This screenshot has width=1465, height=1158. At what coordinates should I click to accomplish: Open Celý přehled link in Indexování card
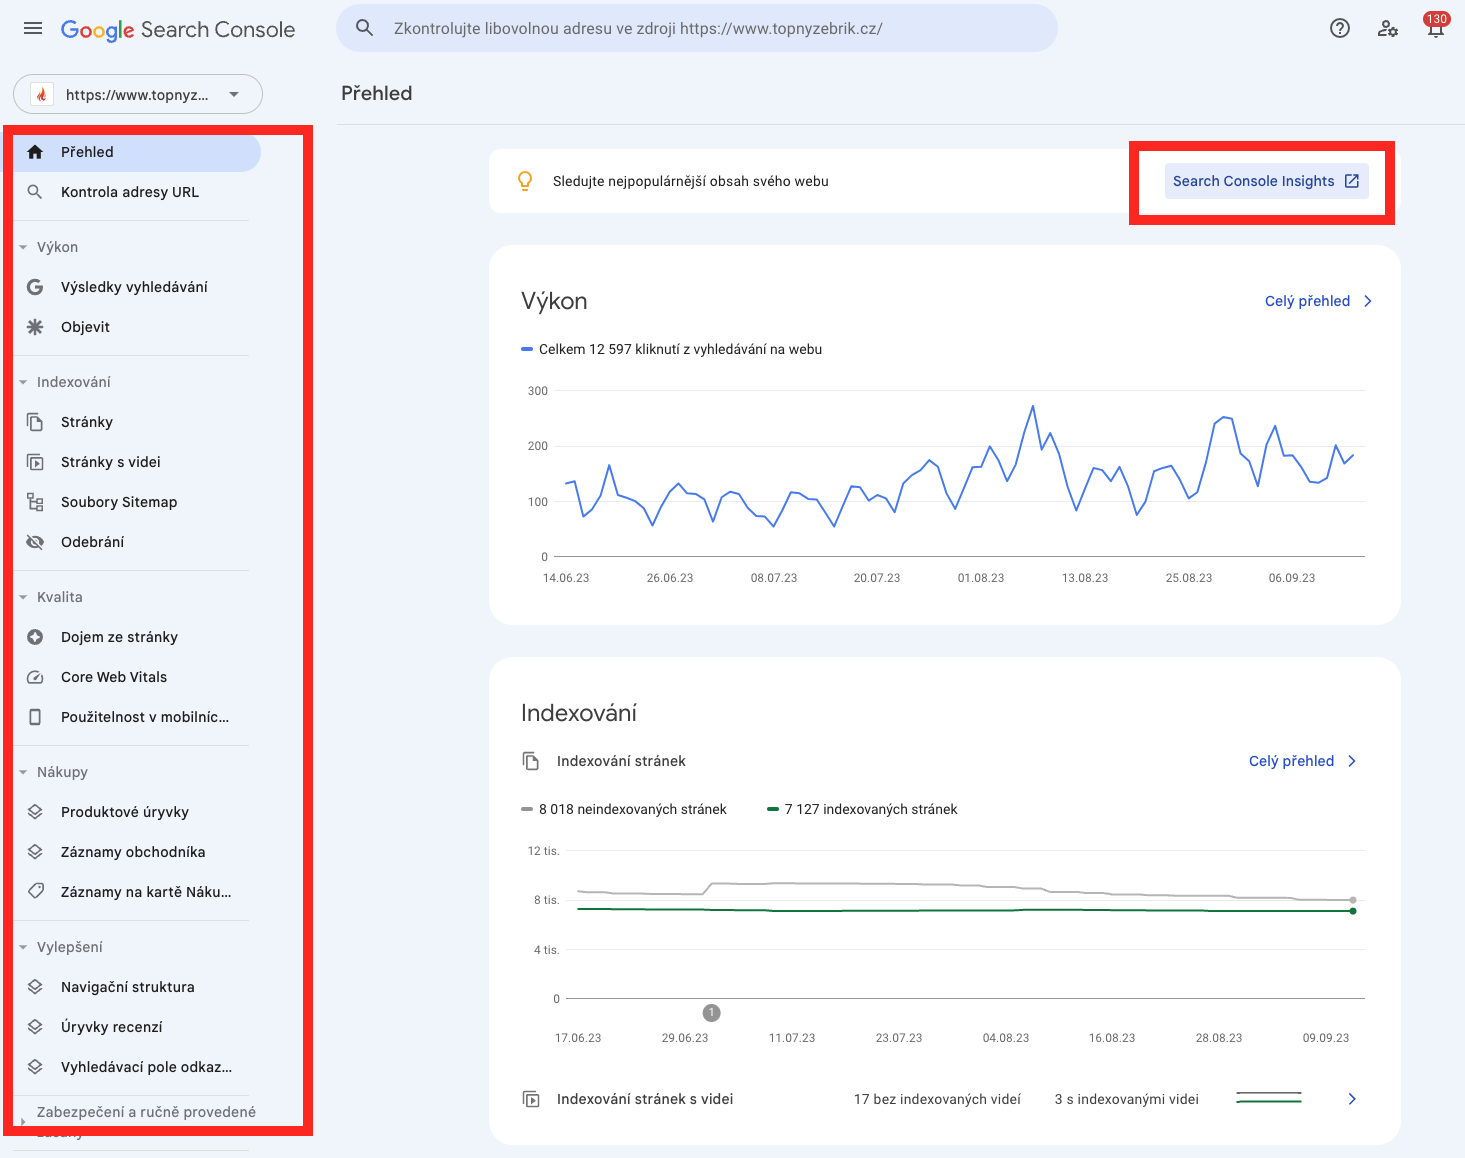point(1303,761)
